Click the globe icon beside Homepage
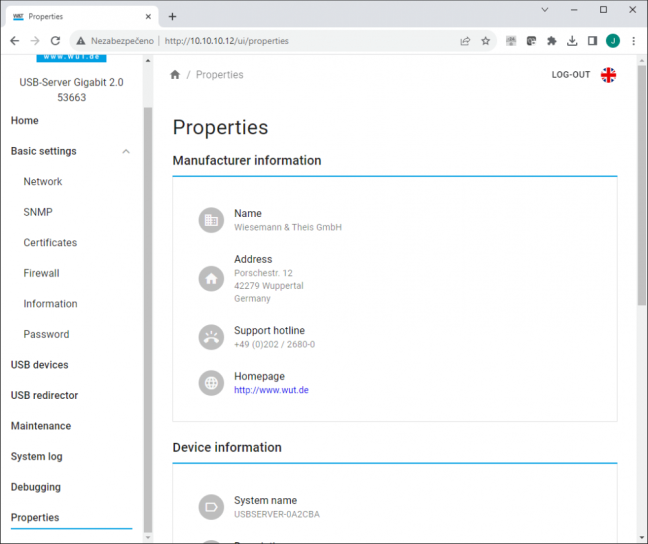648x544 pixels. [211, 383]
